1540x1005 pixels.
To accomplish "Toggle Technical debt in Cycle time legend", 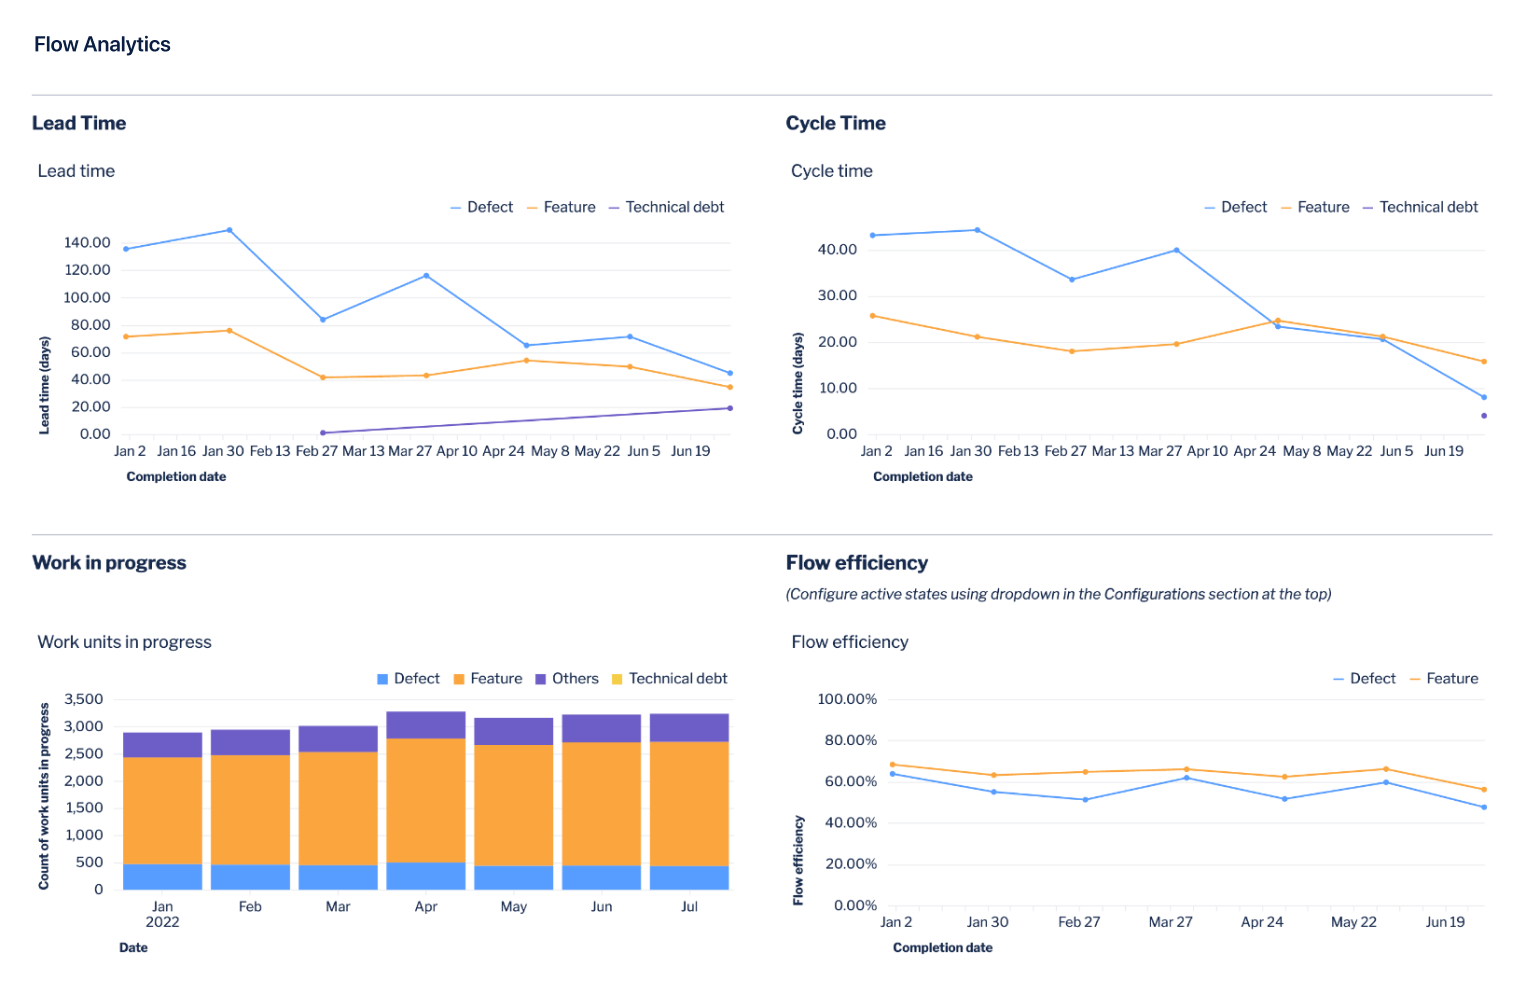I will 1421,207.
